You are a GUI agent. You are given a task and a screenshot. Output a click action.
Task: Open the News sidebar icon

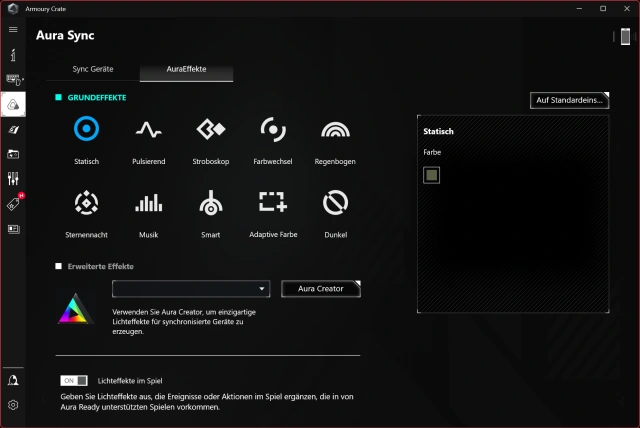tap(13, 229)
